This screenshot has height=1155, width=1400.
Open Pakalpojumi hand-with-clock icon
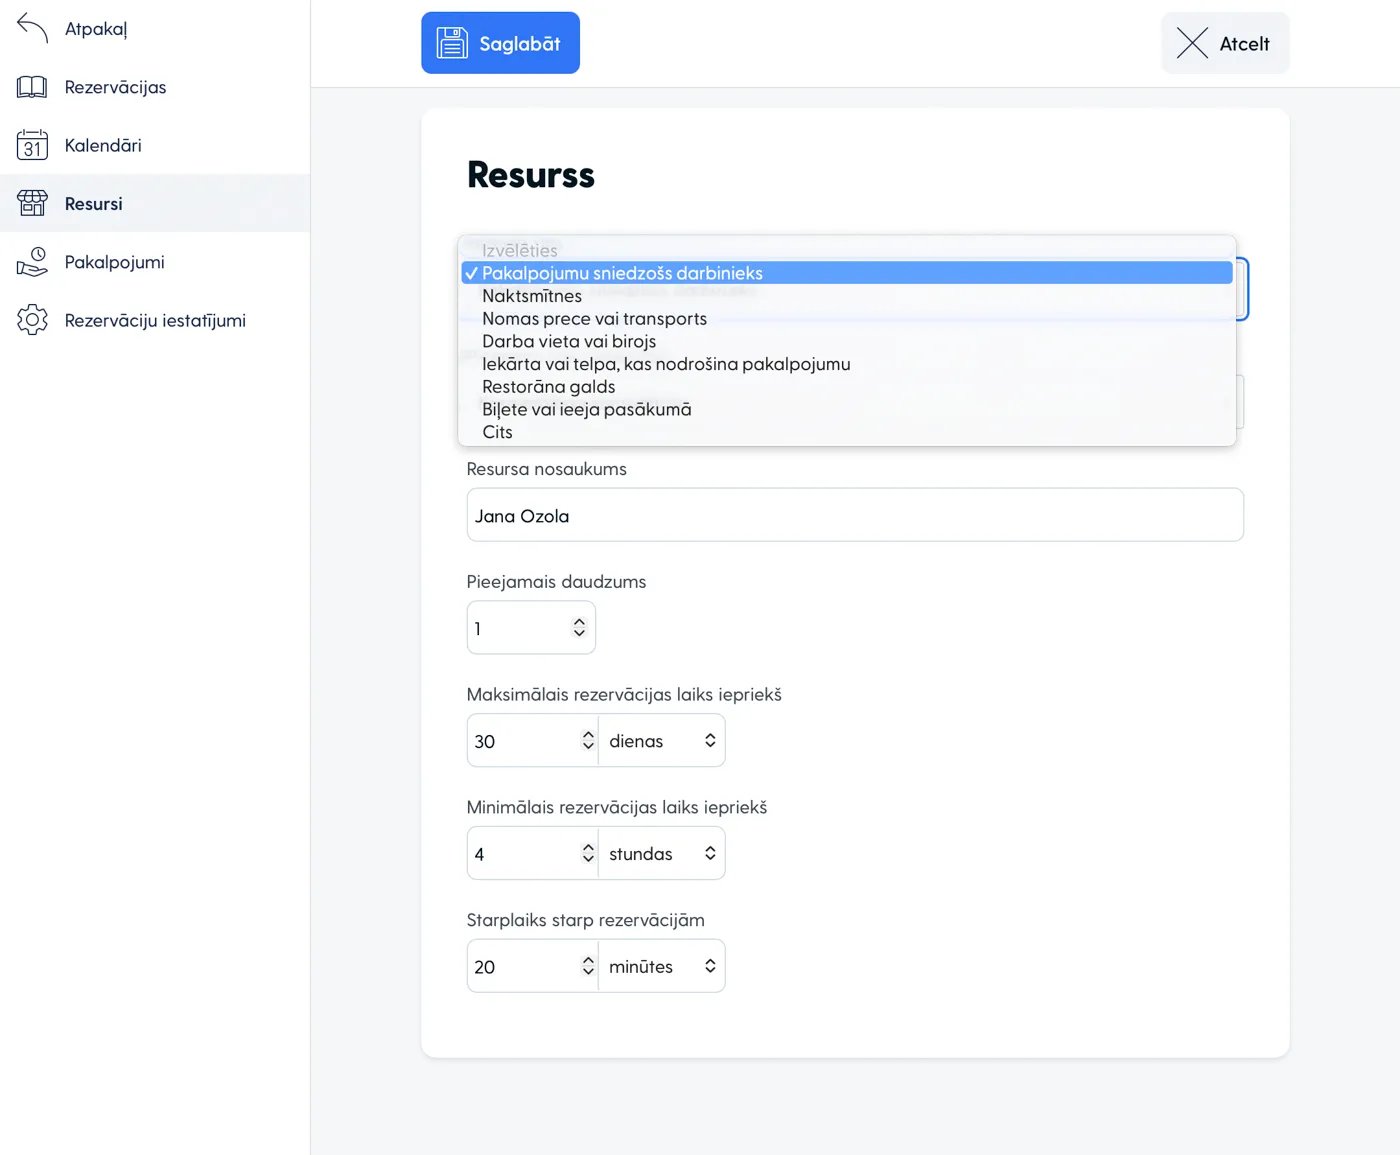pyautogui.click(x=32, y=262)
